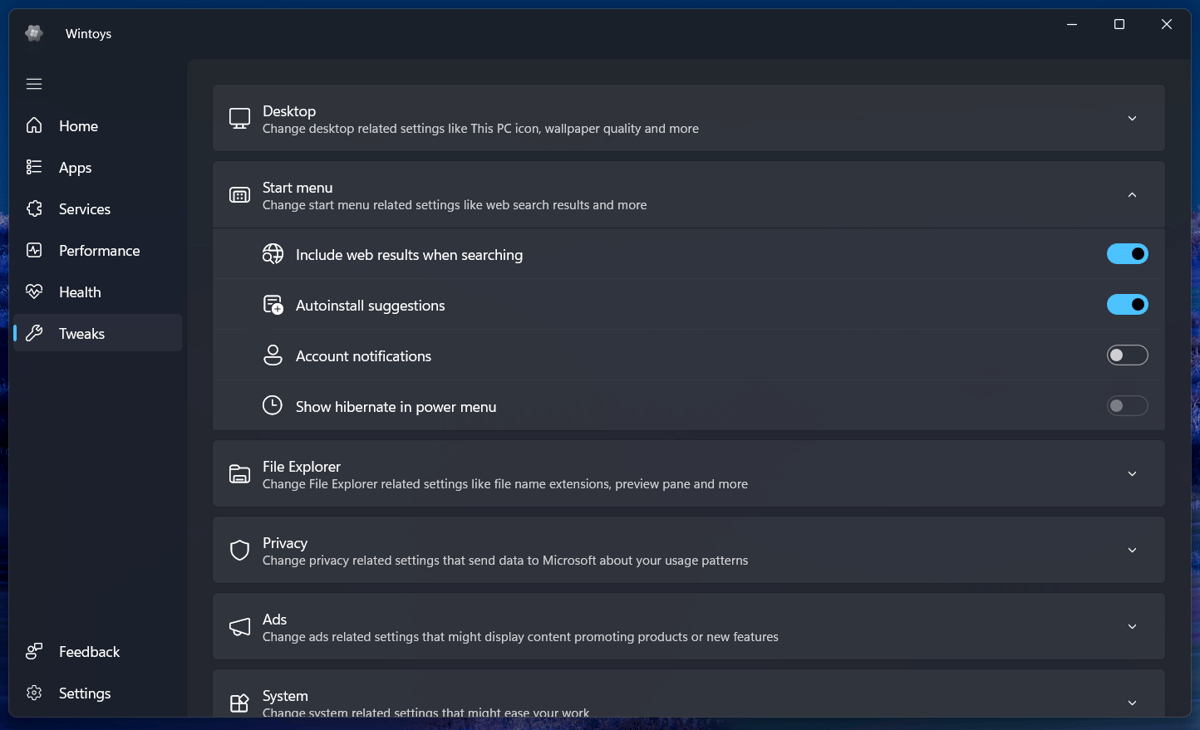Click the Services sidebar icon
This screenshot has height=730, width=1200.
point(34,209)
